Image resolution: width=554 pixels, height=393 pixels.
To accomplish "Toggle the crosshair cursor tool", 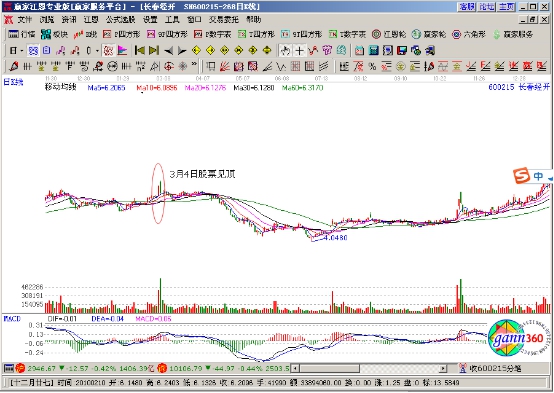I will point(299,51).
